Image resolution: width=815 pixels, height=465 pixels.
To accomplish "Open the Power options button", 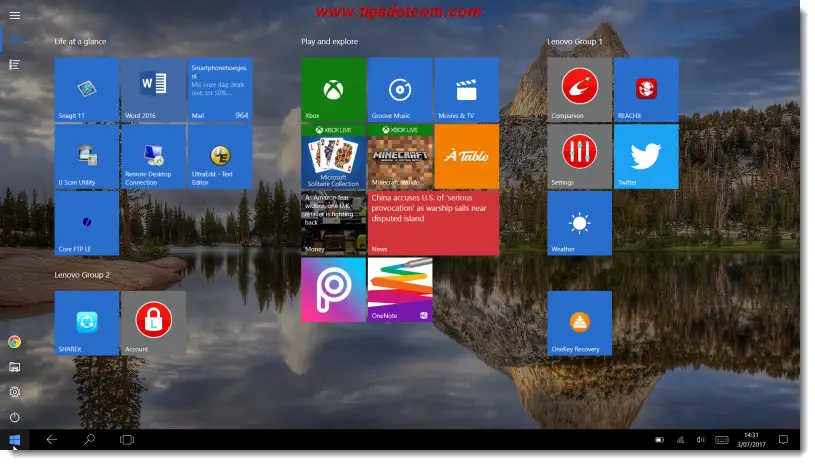I will coord(15,417).
